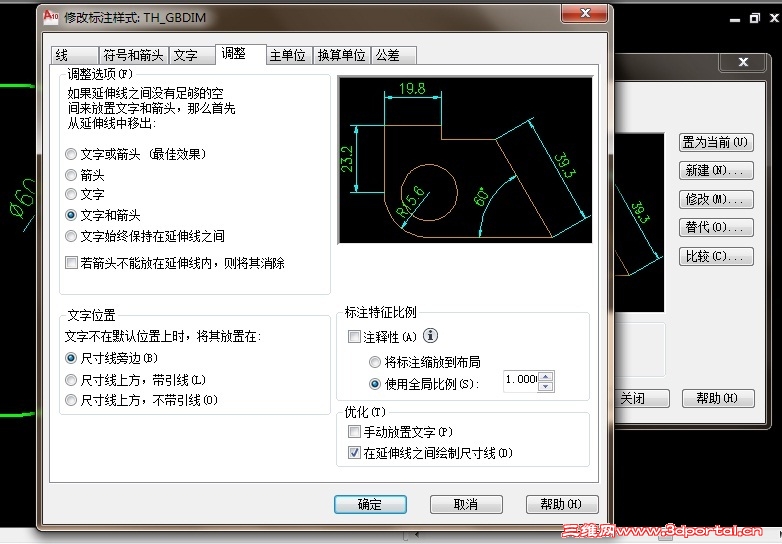Click the global scale value field
Image resolution: width=782 pixels, height=544 pixels.
[520, 381]
